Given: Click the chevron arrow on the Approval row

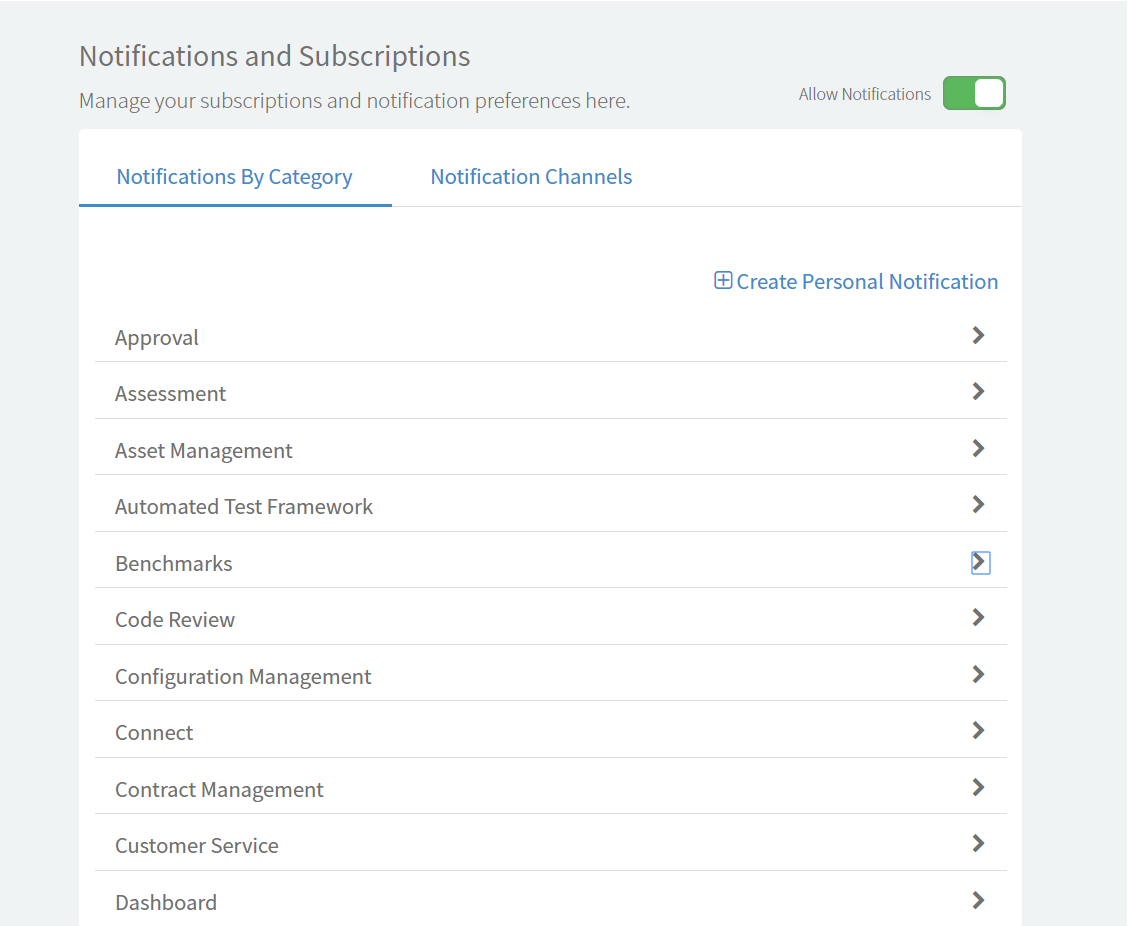Looking at the screenshot, I should coord(978,335).
